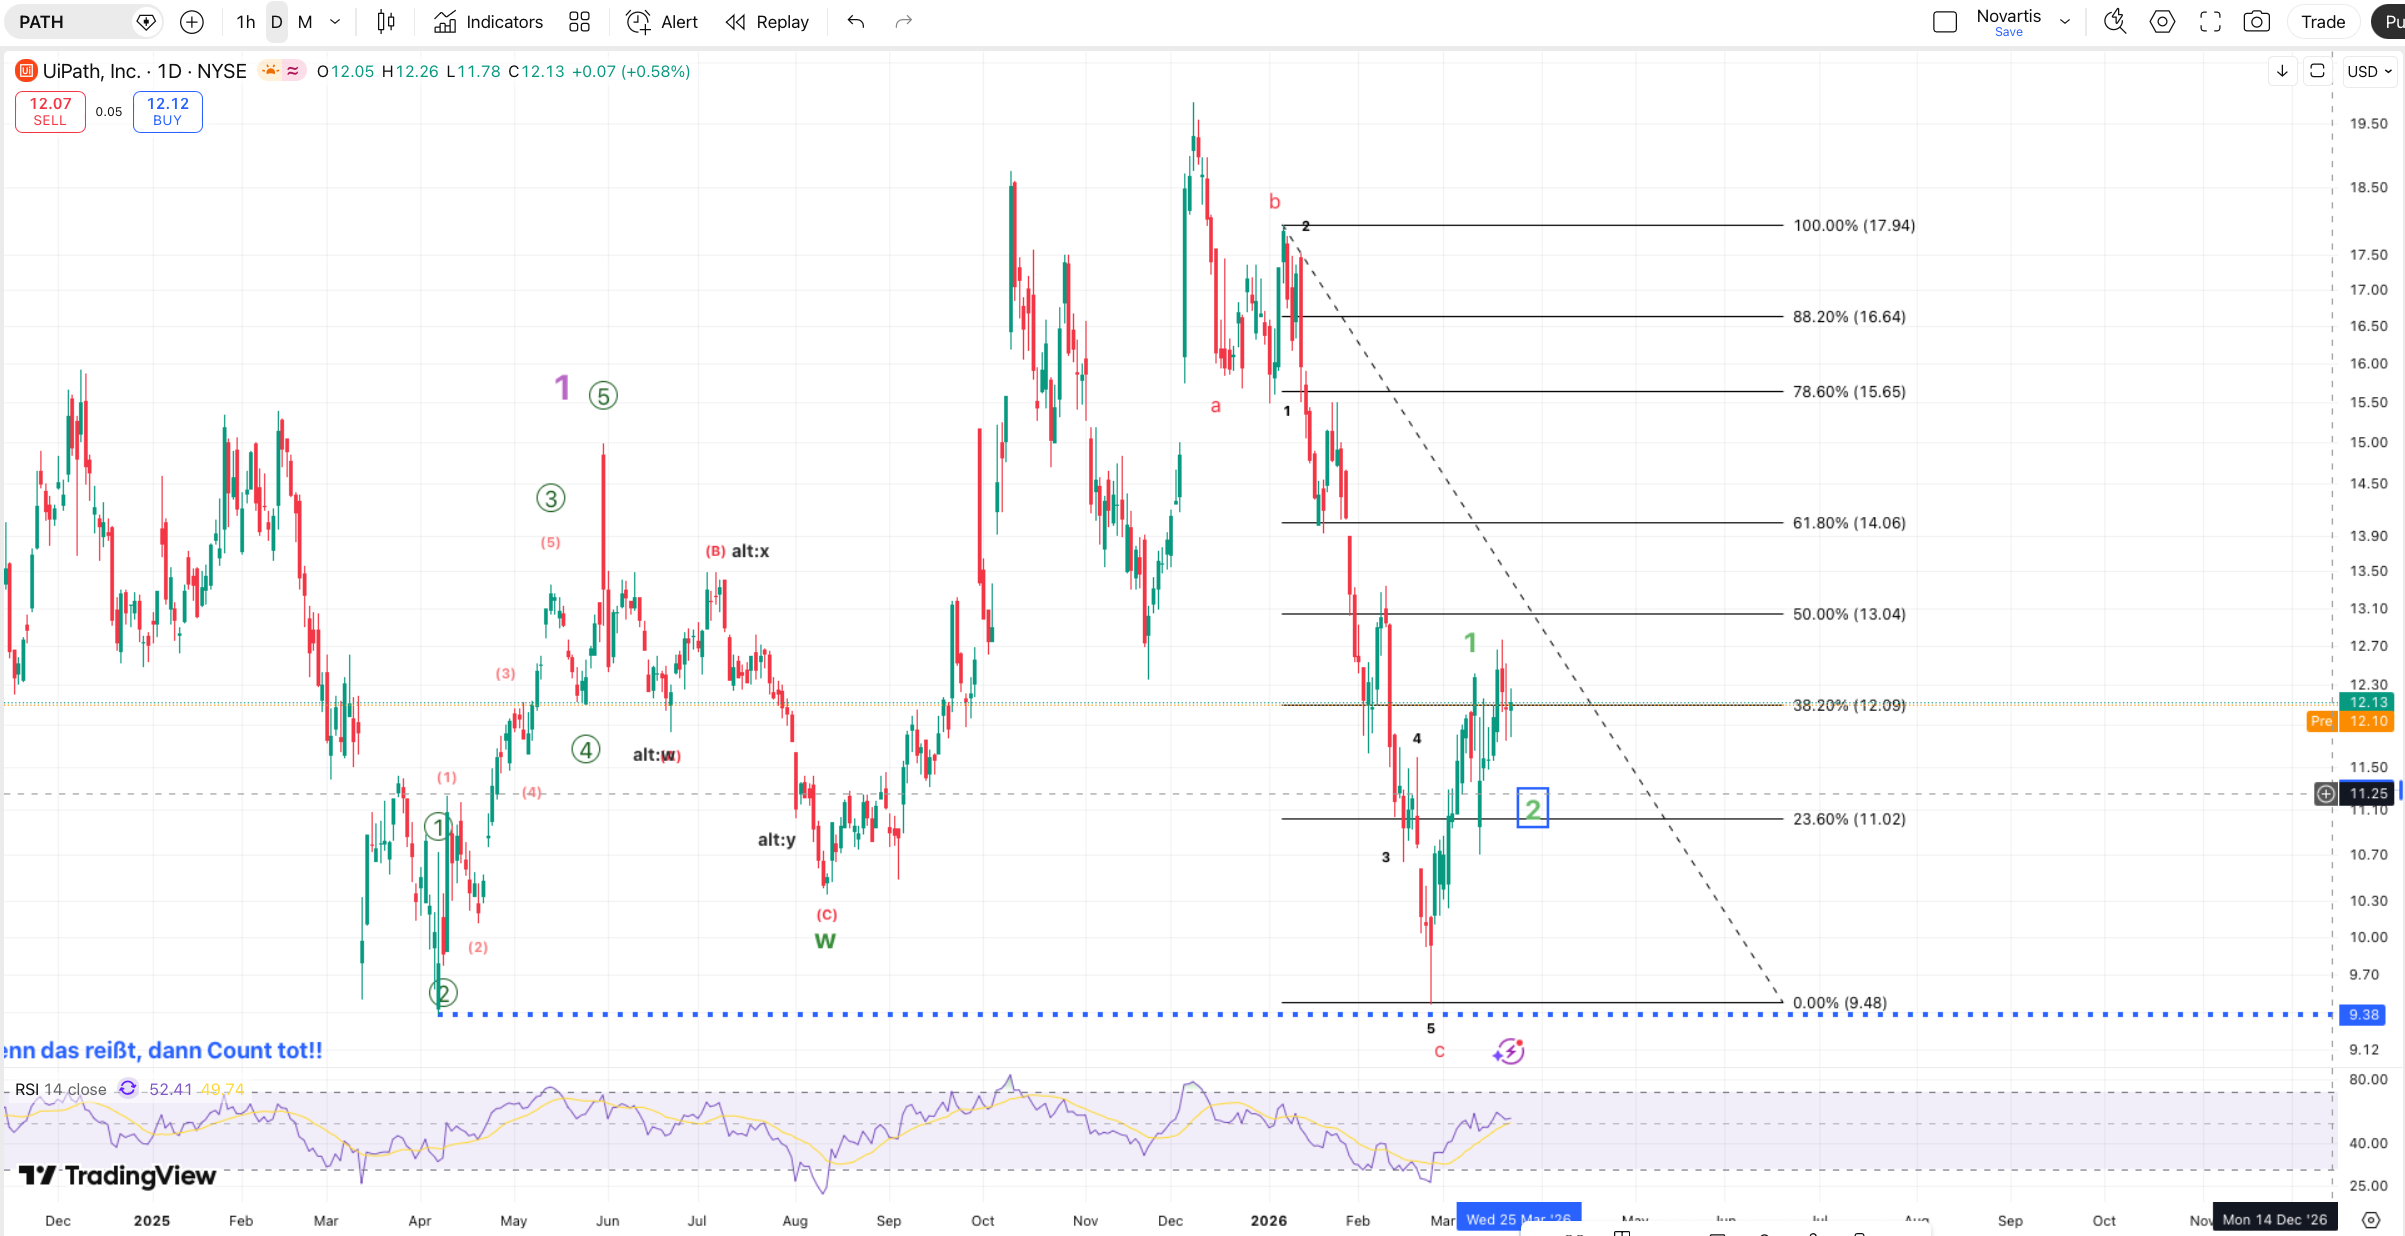The width and height of the screenshot is (2405, 1236).
Task: Click the add symbol plus button
Action: (x=192, y=22)
